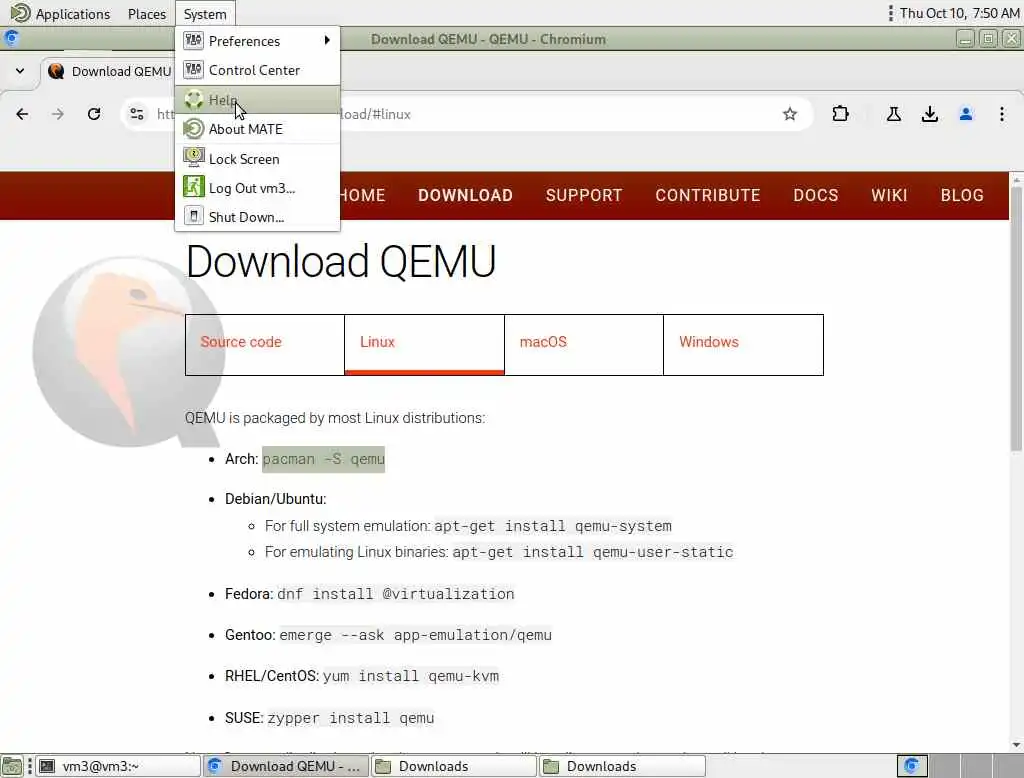Click 'dnf install @virtualization' text
The height and width of the screenshot is (778, 1024).
click(396, 594)
